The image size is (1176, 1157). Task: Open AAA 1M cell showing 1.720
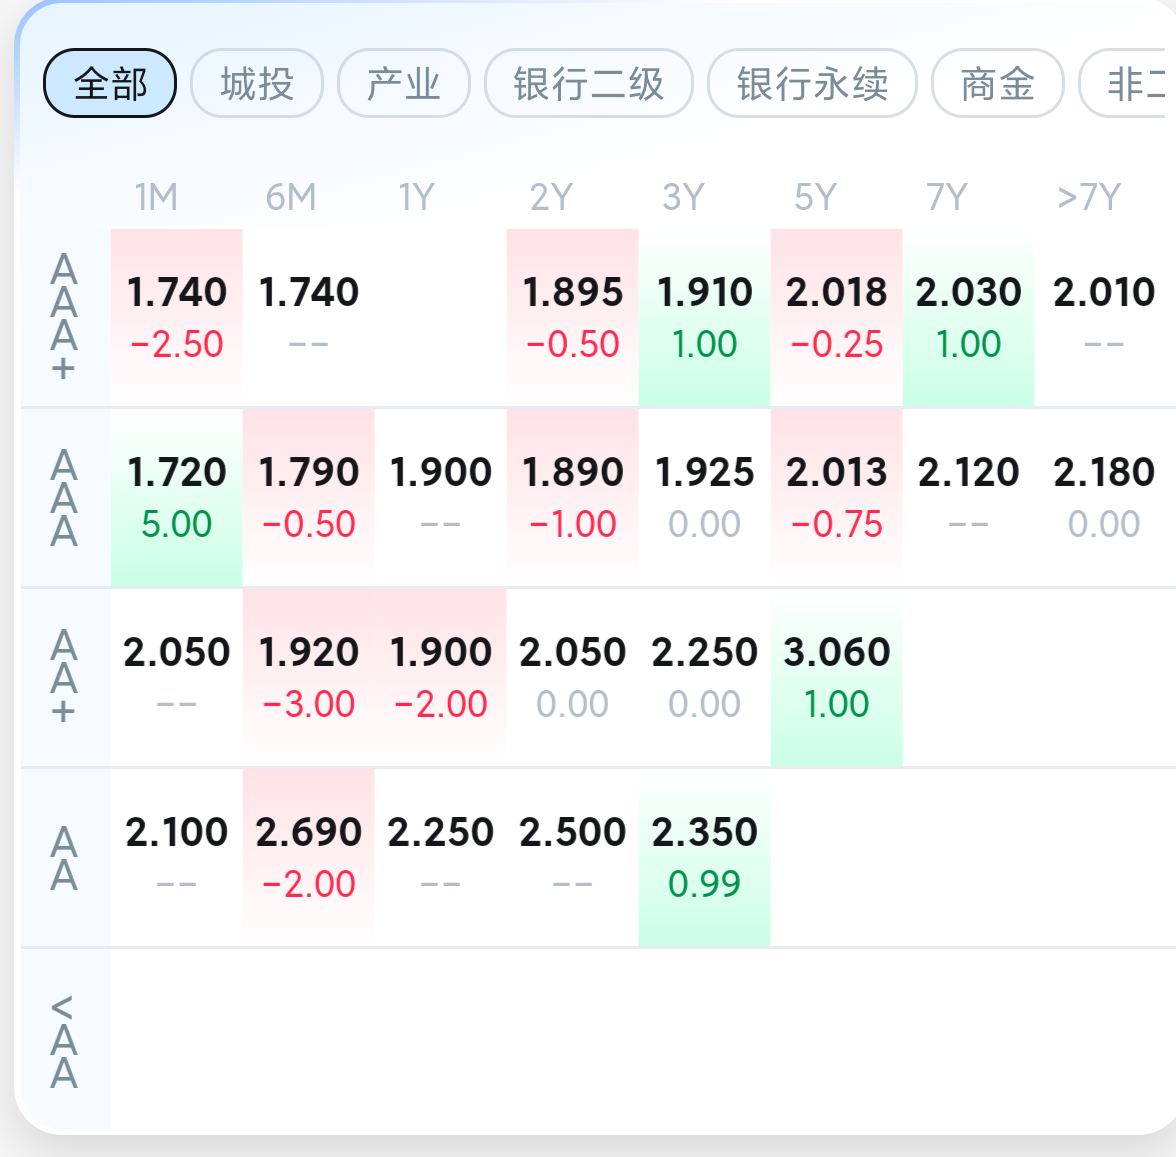(176, 497)
